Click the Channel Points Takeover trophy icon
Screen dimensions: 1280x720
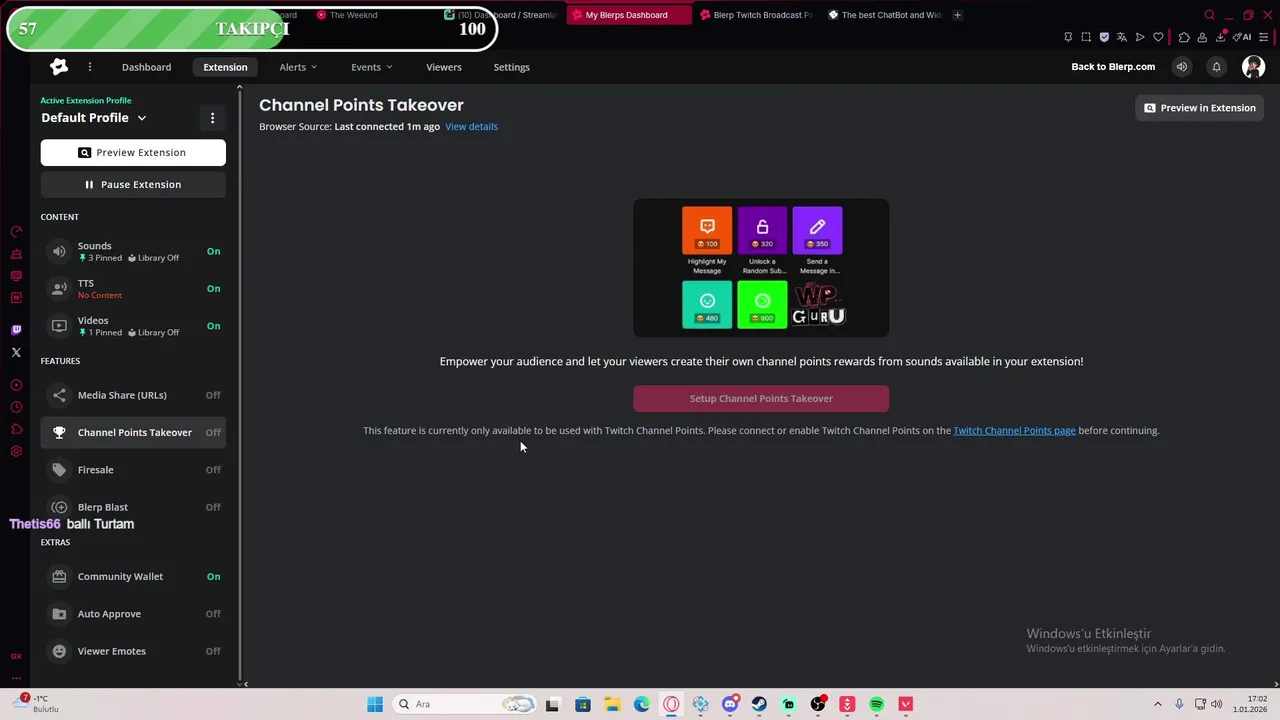[x=59, y=432]
